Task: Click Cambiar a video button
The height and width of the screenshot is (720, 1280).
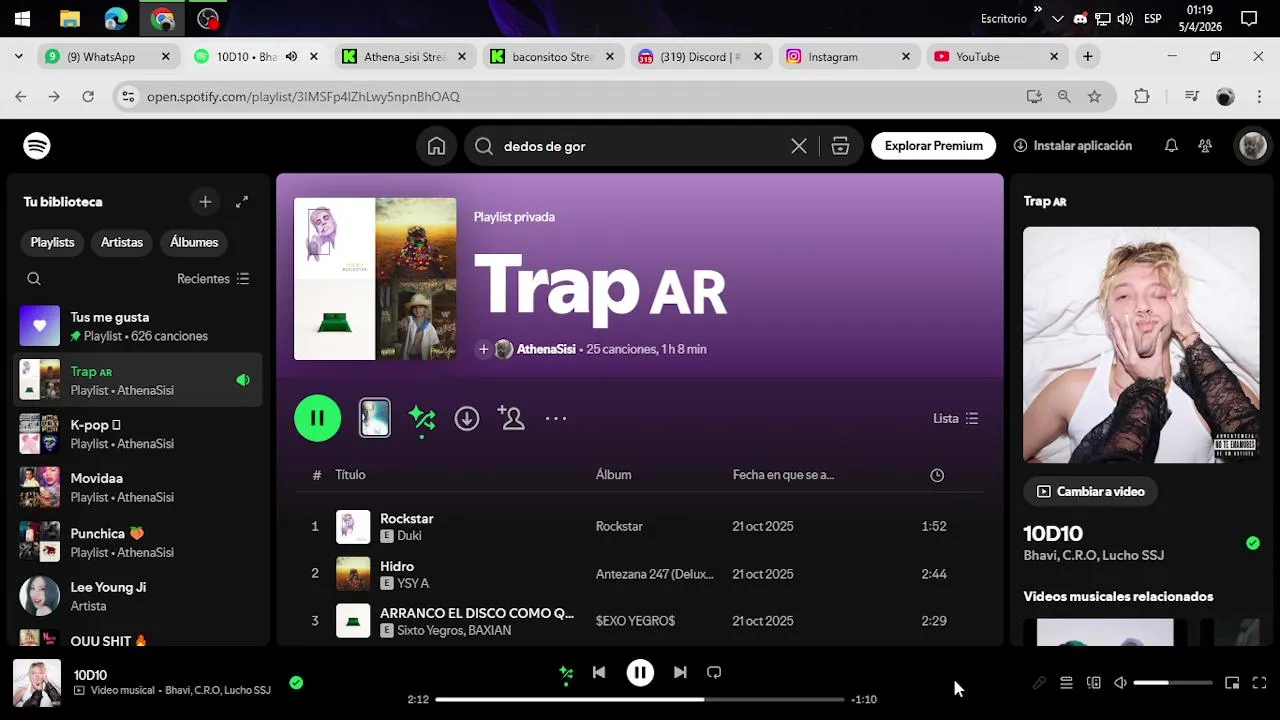Action: (1090, 491)
